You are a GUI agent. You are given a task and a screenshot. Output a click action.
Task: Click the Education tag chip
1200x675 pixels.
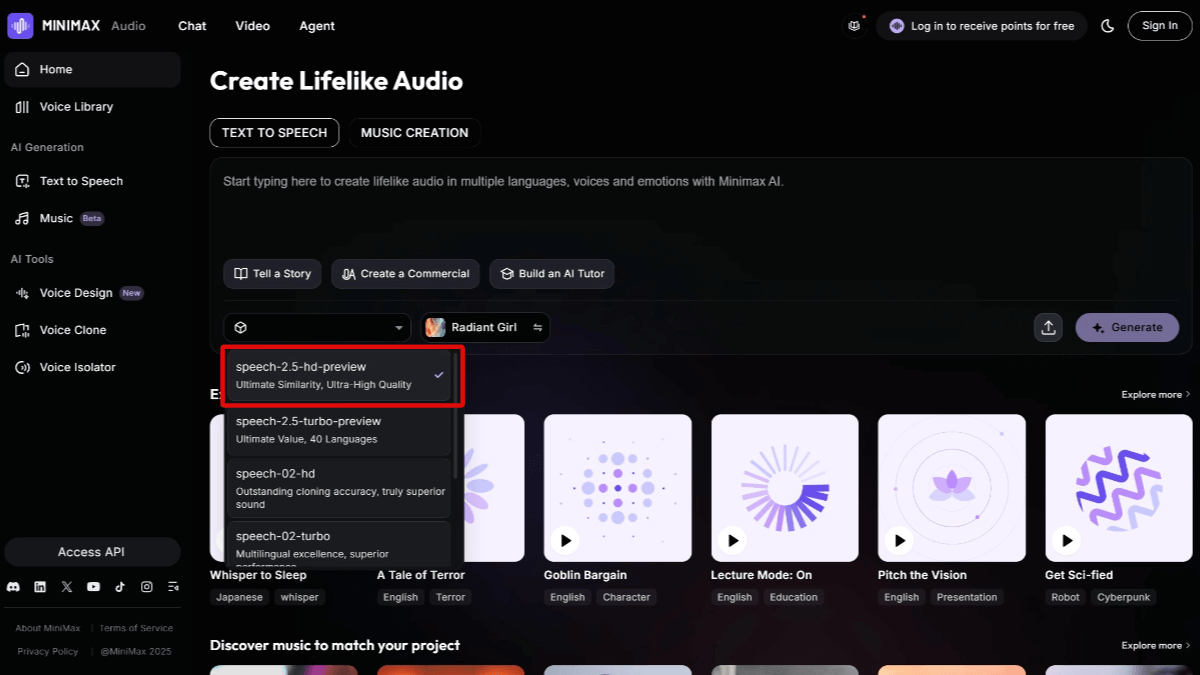click(x=794, y=597)
